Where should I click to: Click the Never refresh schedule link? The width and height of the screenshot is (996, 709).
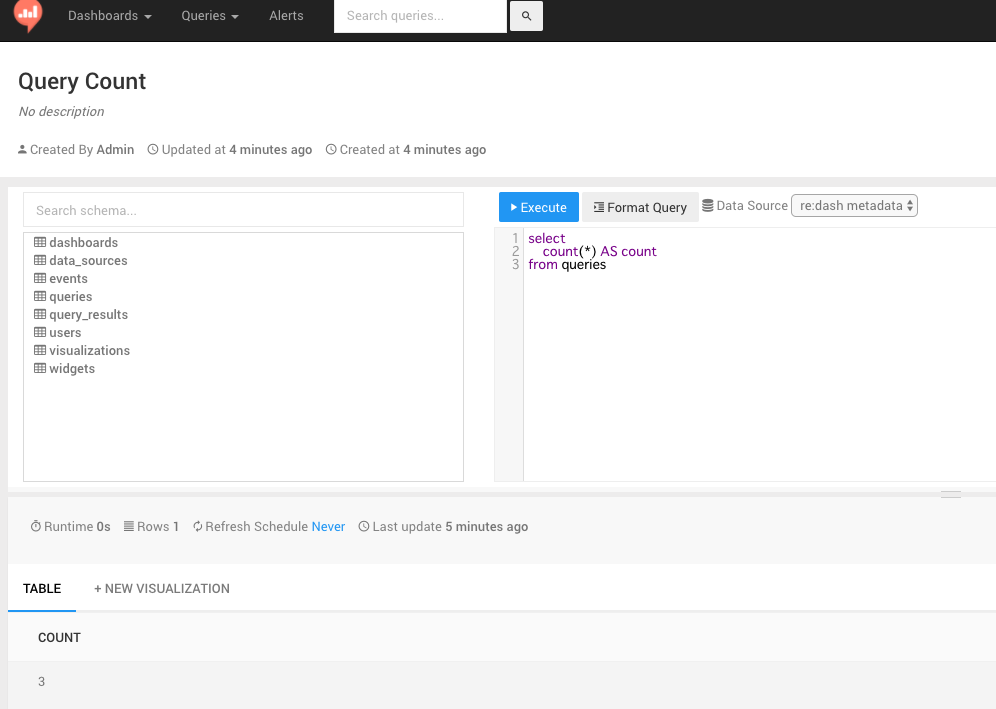point(328,526)
